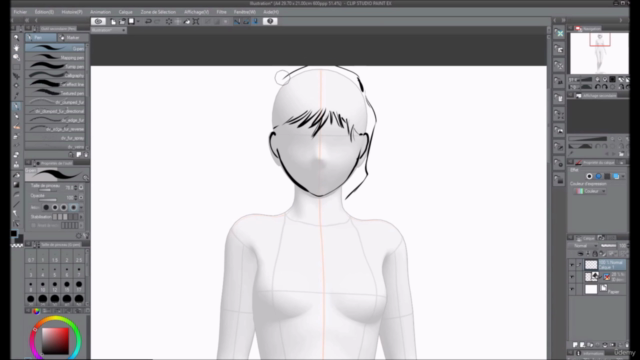Open the Filtre menu
This screenshot has width=640, height=360.
[222, 12]
